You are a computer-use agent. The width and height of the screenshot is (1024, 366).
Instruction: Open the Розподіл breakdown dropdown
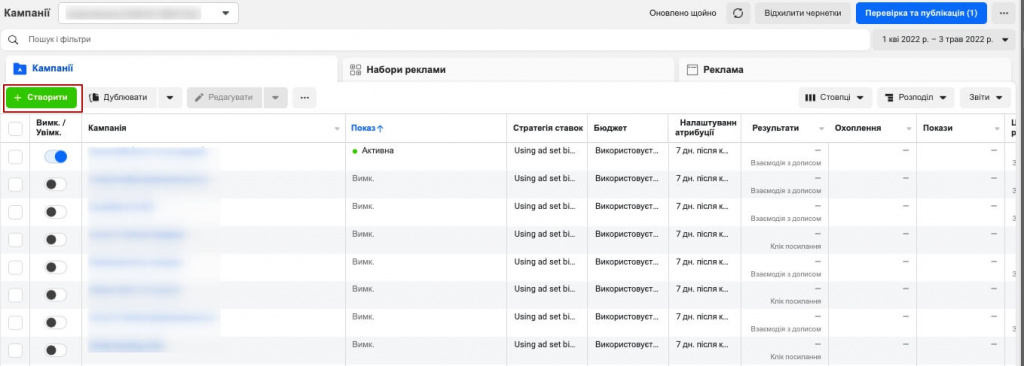(x=916, y=97)
